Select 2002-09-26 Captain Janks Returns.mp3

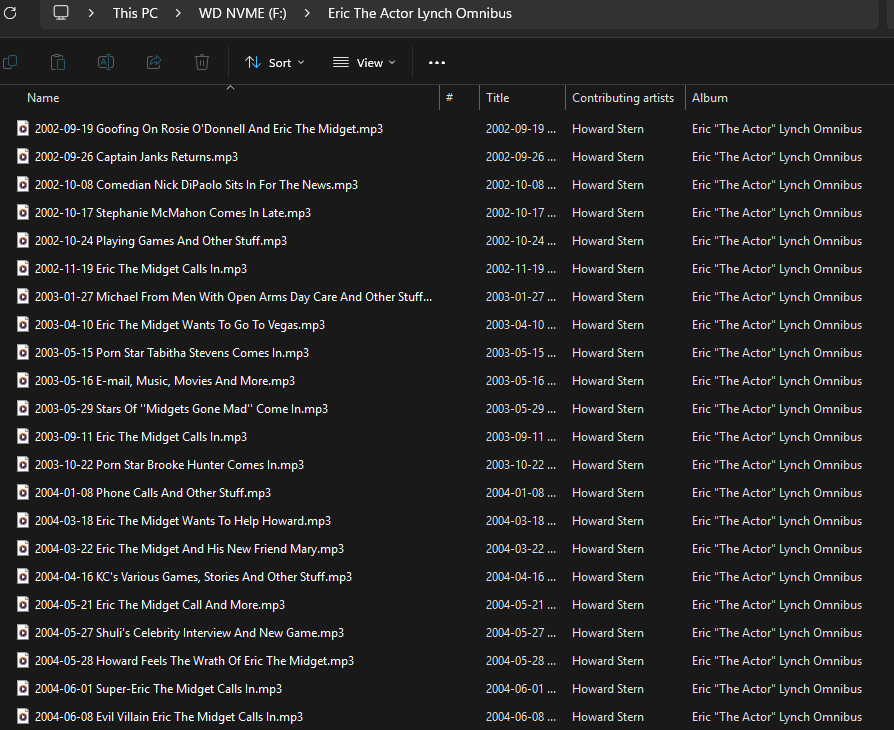[136, 157]
